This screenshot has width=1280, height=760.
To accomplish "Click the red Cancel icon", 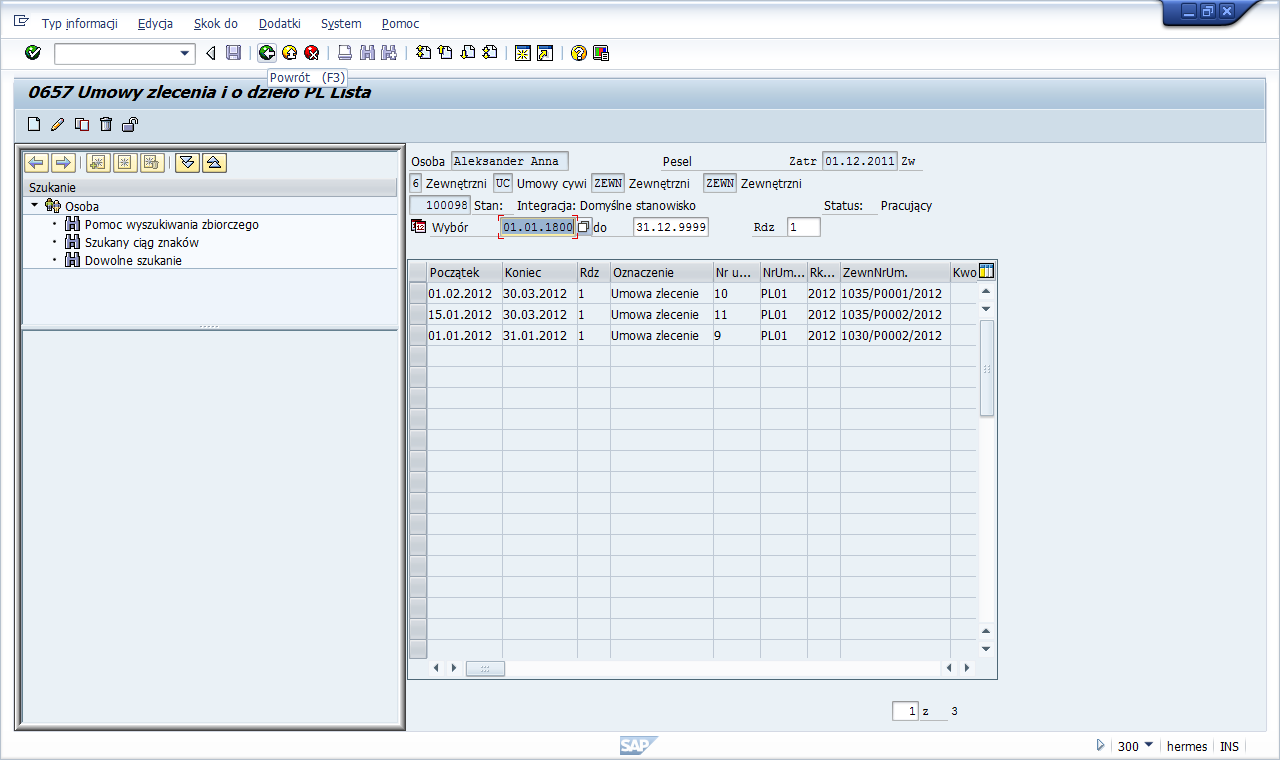I will click(x=312, y=53).
